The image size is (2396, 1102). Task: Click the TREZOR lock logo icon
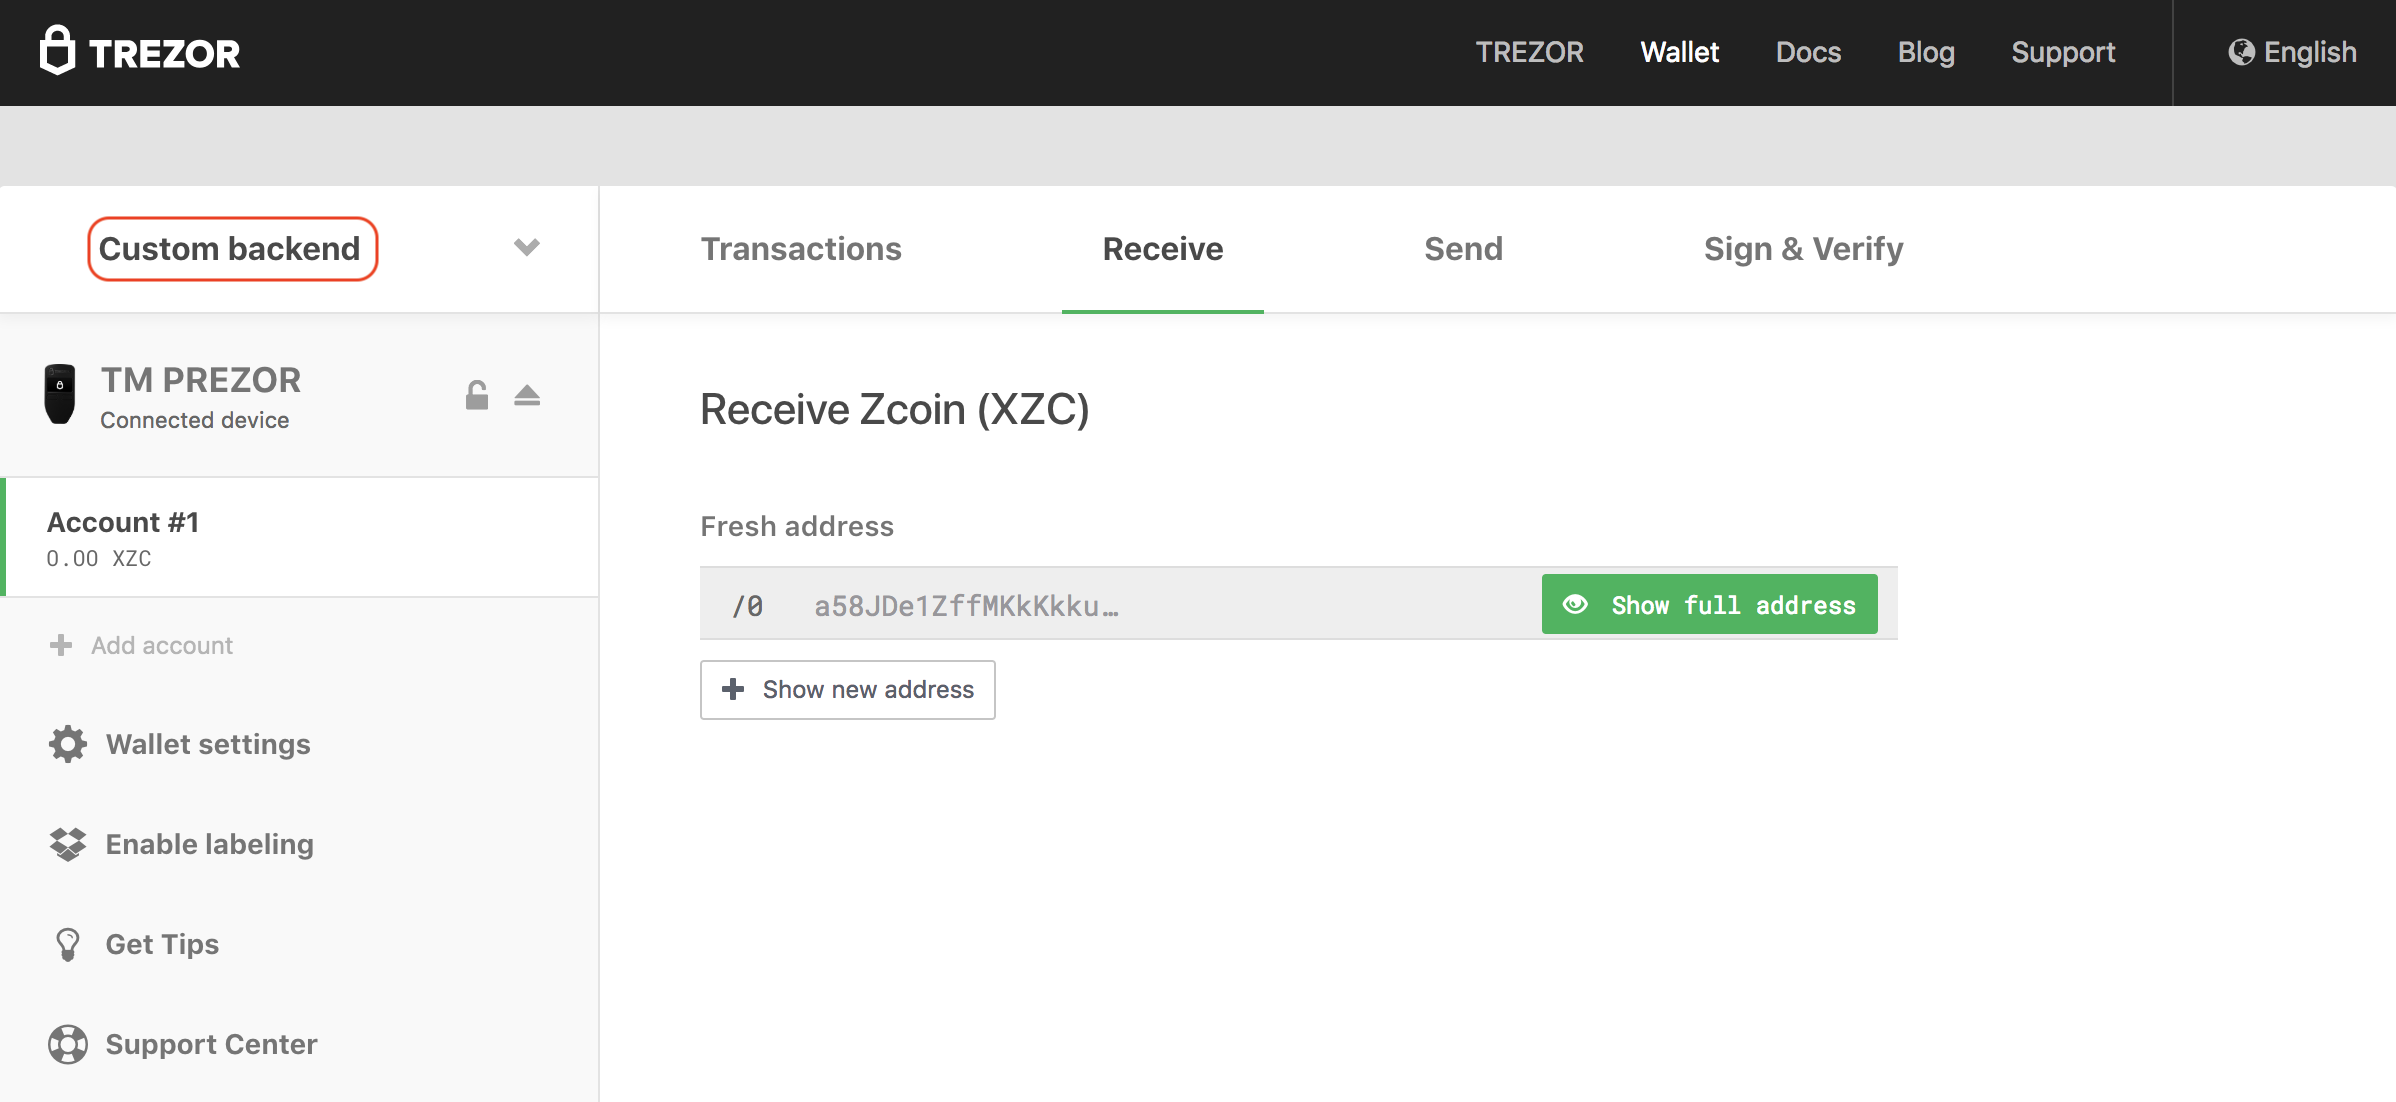coord(57,50)
